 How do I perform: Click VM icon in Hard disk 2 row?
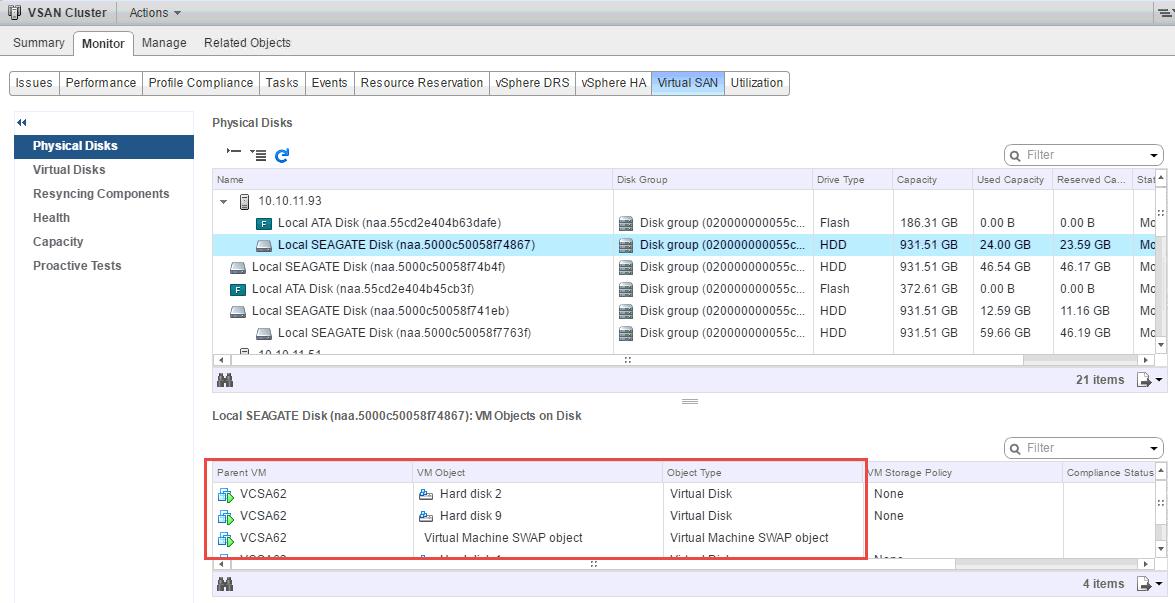tap(226, 494)
